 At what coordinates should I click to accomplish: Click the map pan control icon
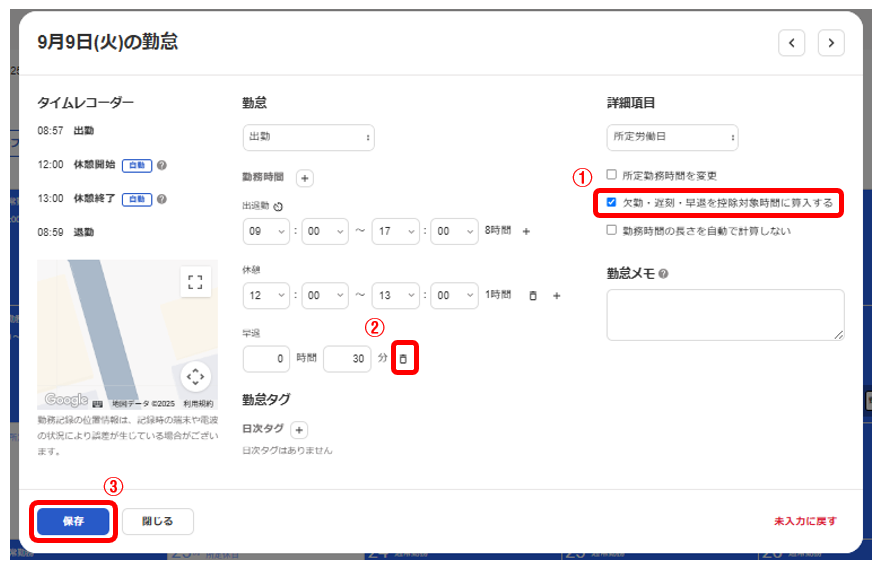tap(196, 376)
